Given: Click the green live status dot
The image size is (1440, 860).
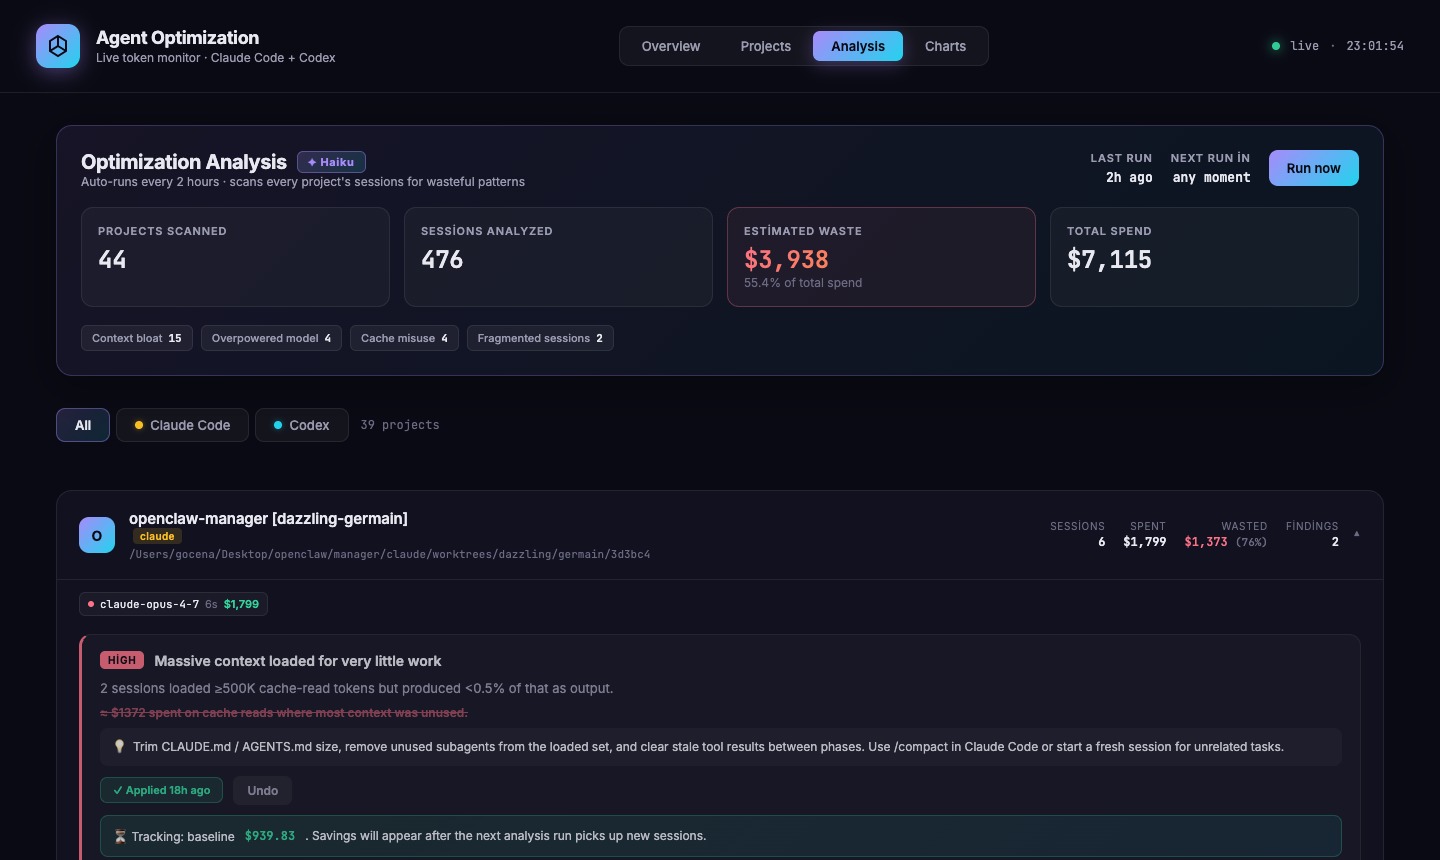Looking at the screenshot, I should coord(1276,46).
